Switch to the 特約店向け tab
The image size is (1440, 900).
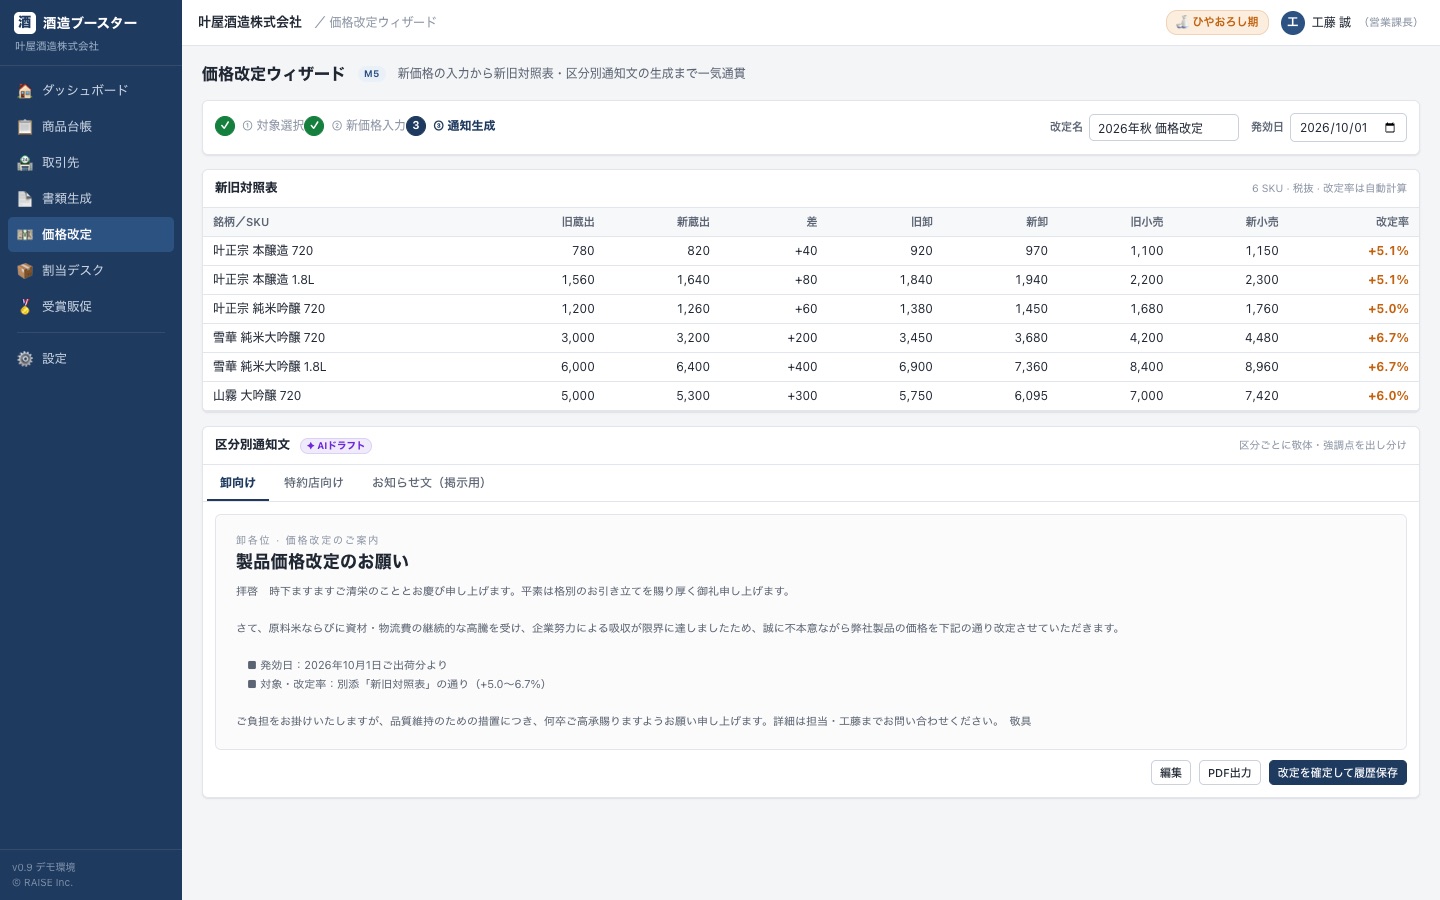(314, 483)
